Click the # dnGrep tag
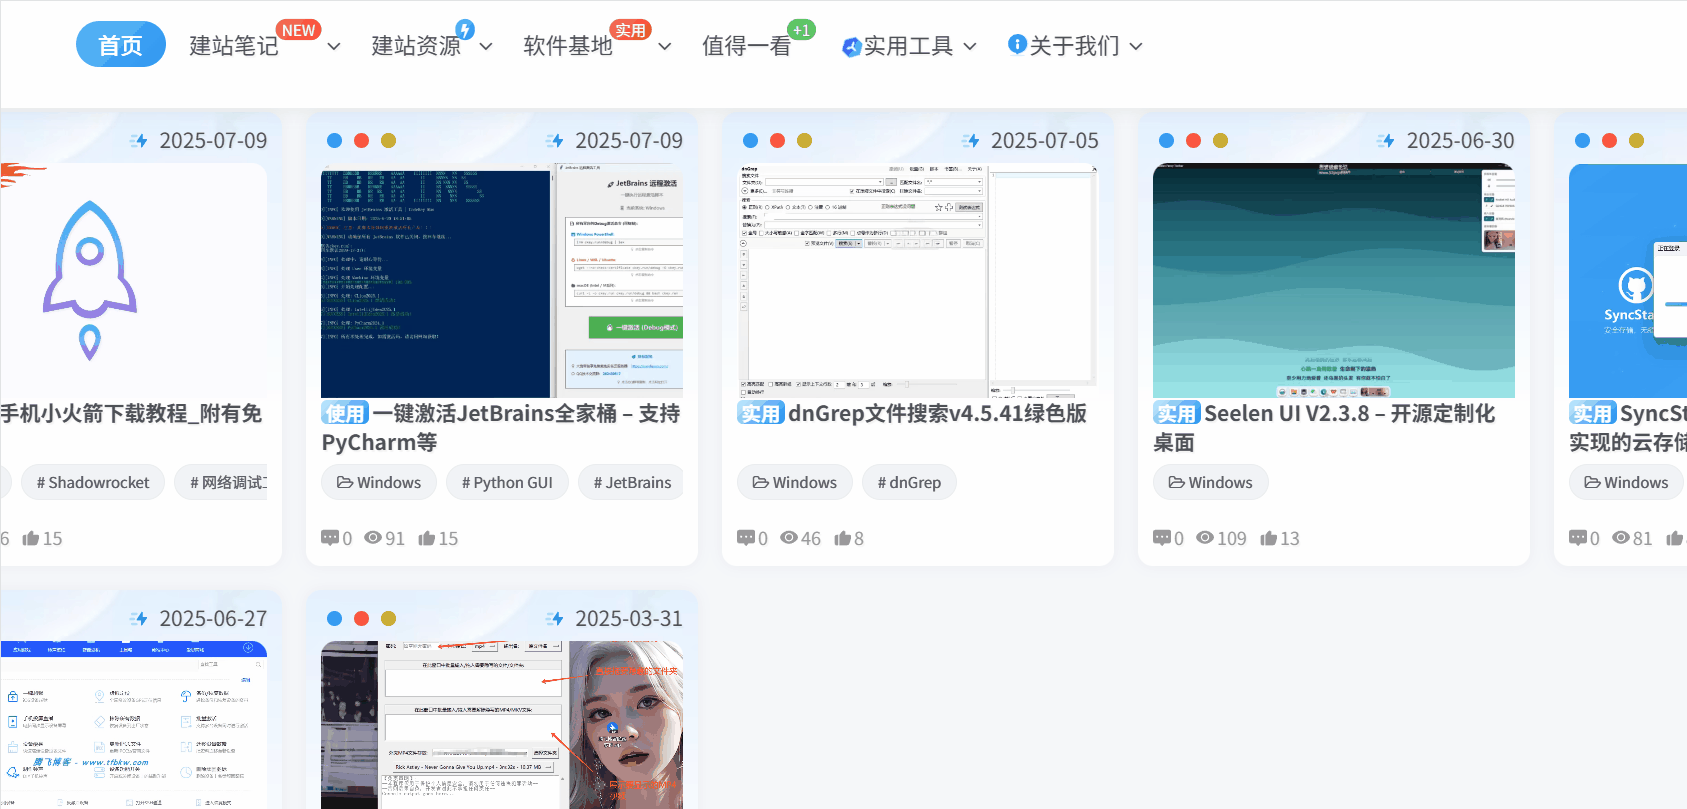The height and width of the screenshot is (809, 1687). click(909, 482)
